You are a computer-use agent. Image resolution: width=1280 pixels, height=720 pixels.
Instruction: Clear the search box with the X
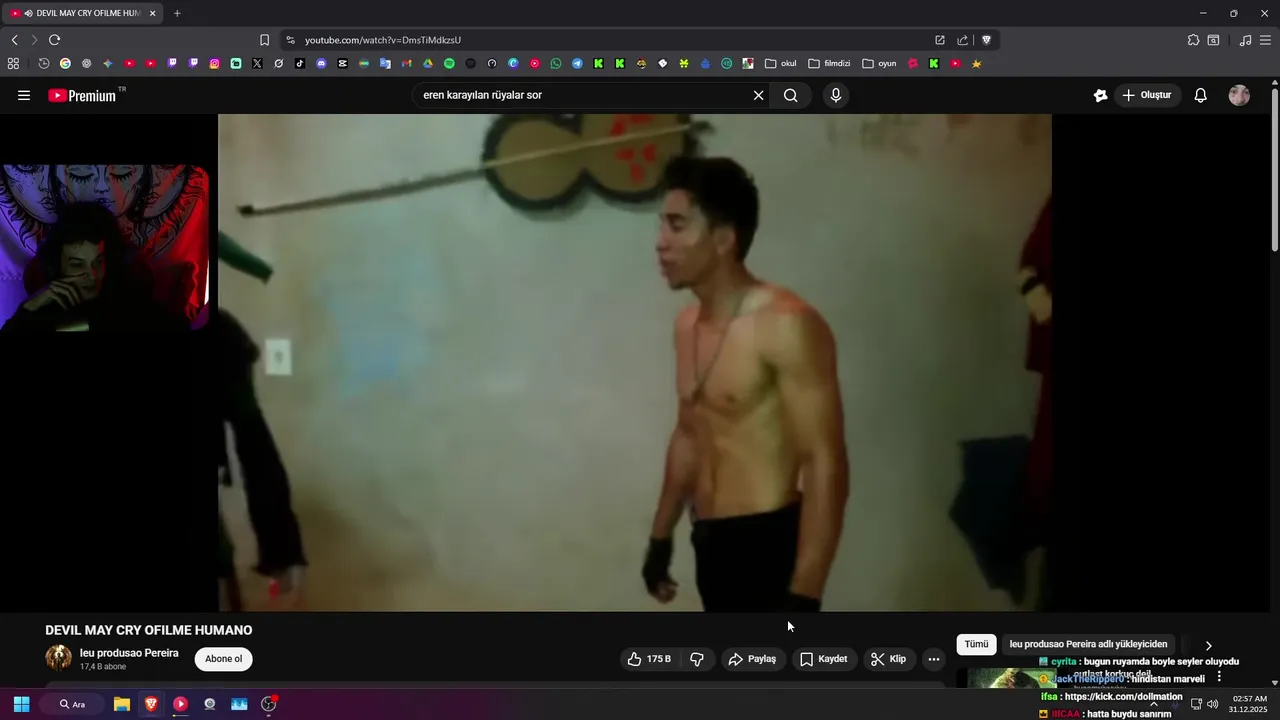pos(758,95)
